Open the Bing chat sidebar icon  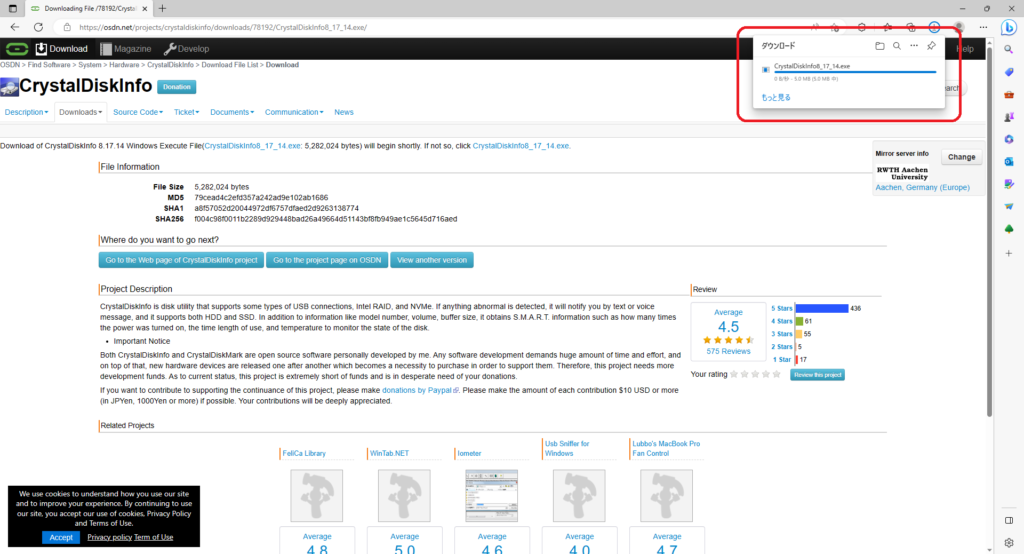pyautogui.click(x=1009, y=27)
